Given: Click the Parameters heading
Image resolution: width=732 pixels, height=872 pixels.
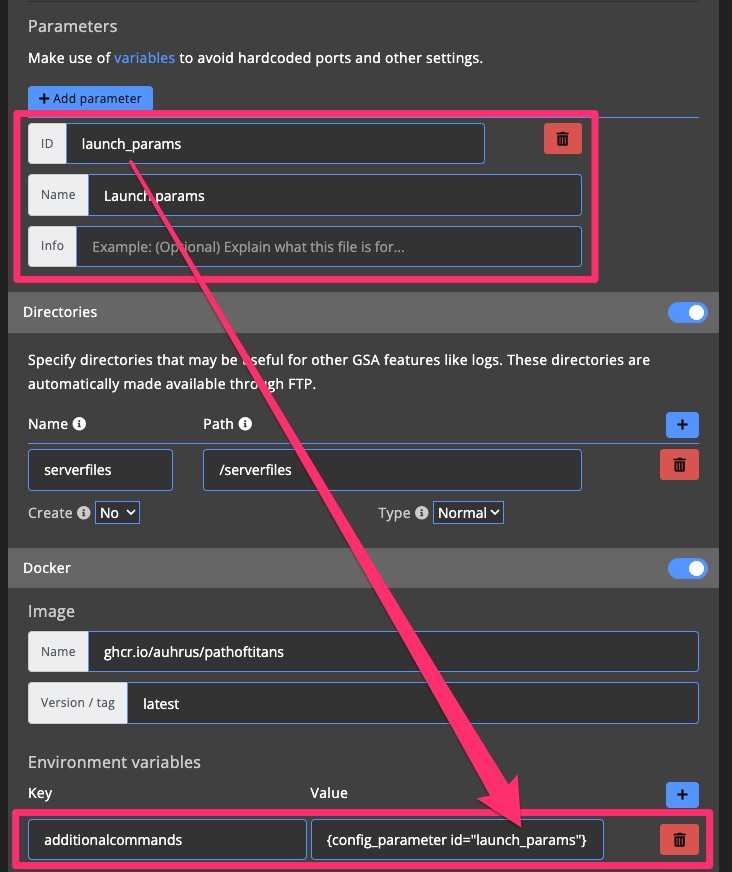Looking at the screenshot, I should tap(73, 26).
